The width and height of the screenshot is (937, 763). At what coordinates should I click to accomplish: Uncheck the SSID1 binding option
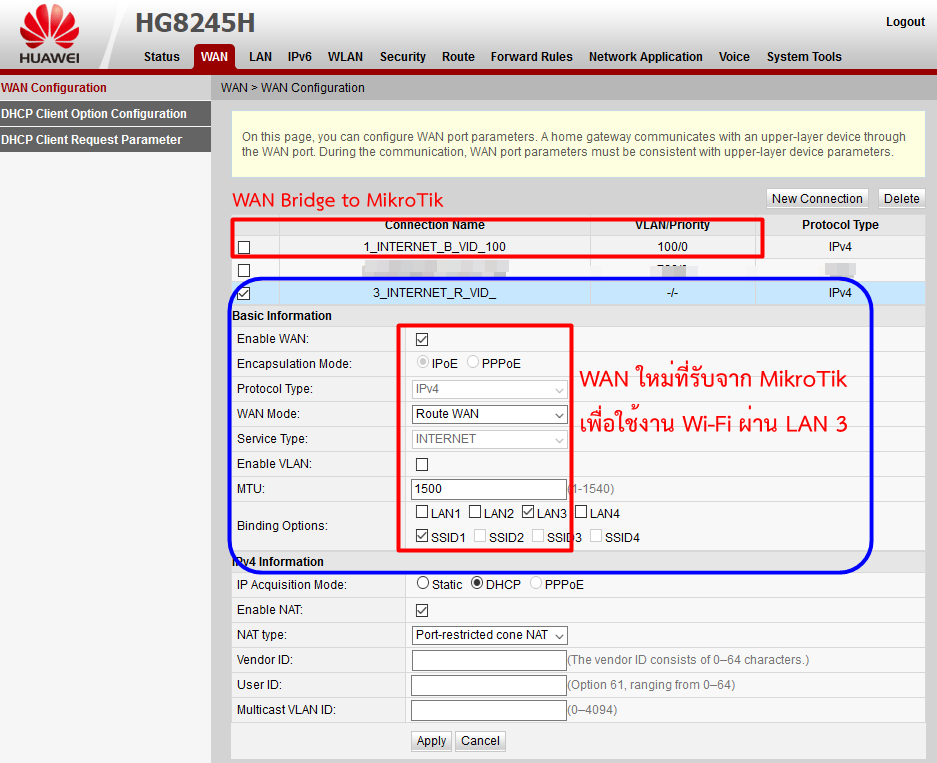(422, 536)
